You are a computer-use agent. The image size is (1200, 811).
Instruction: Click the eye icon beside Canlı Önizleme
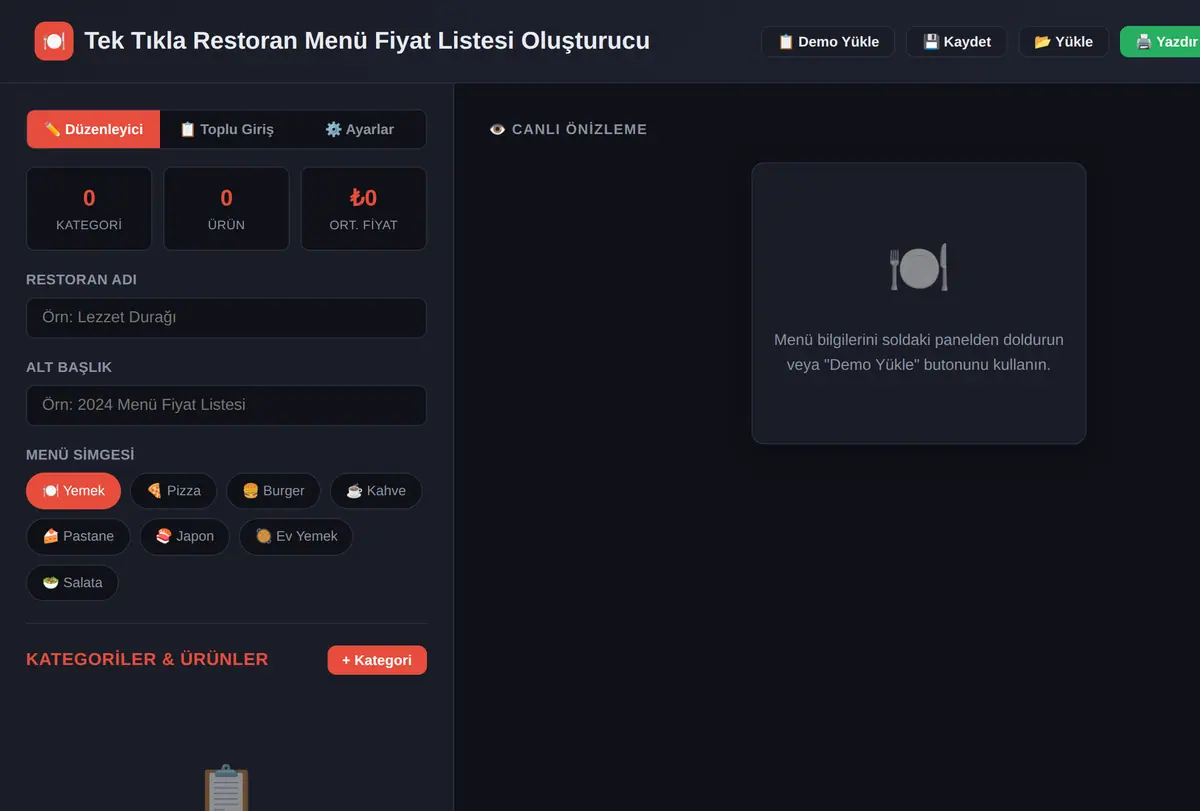click(x=497, y=129)
